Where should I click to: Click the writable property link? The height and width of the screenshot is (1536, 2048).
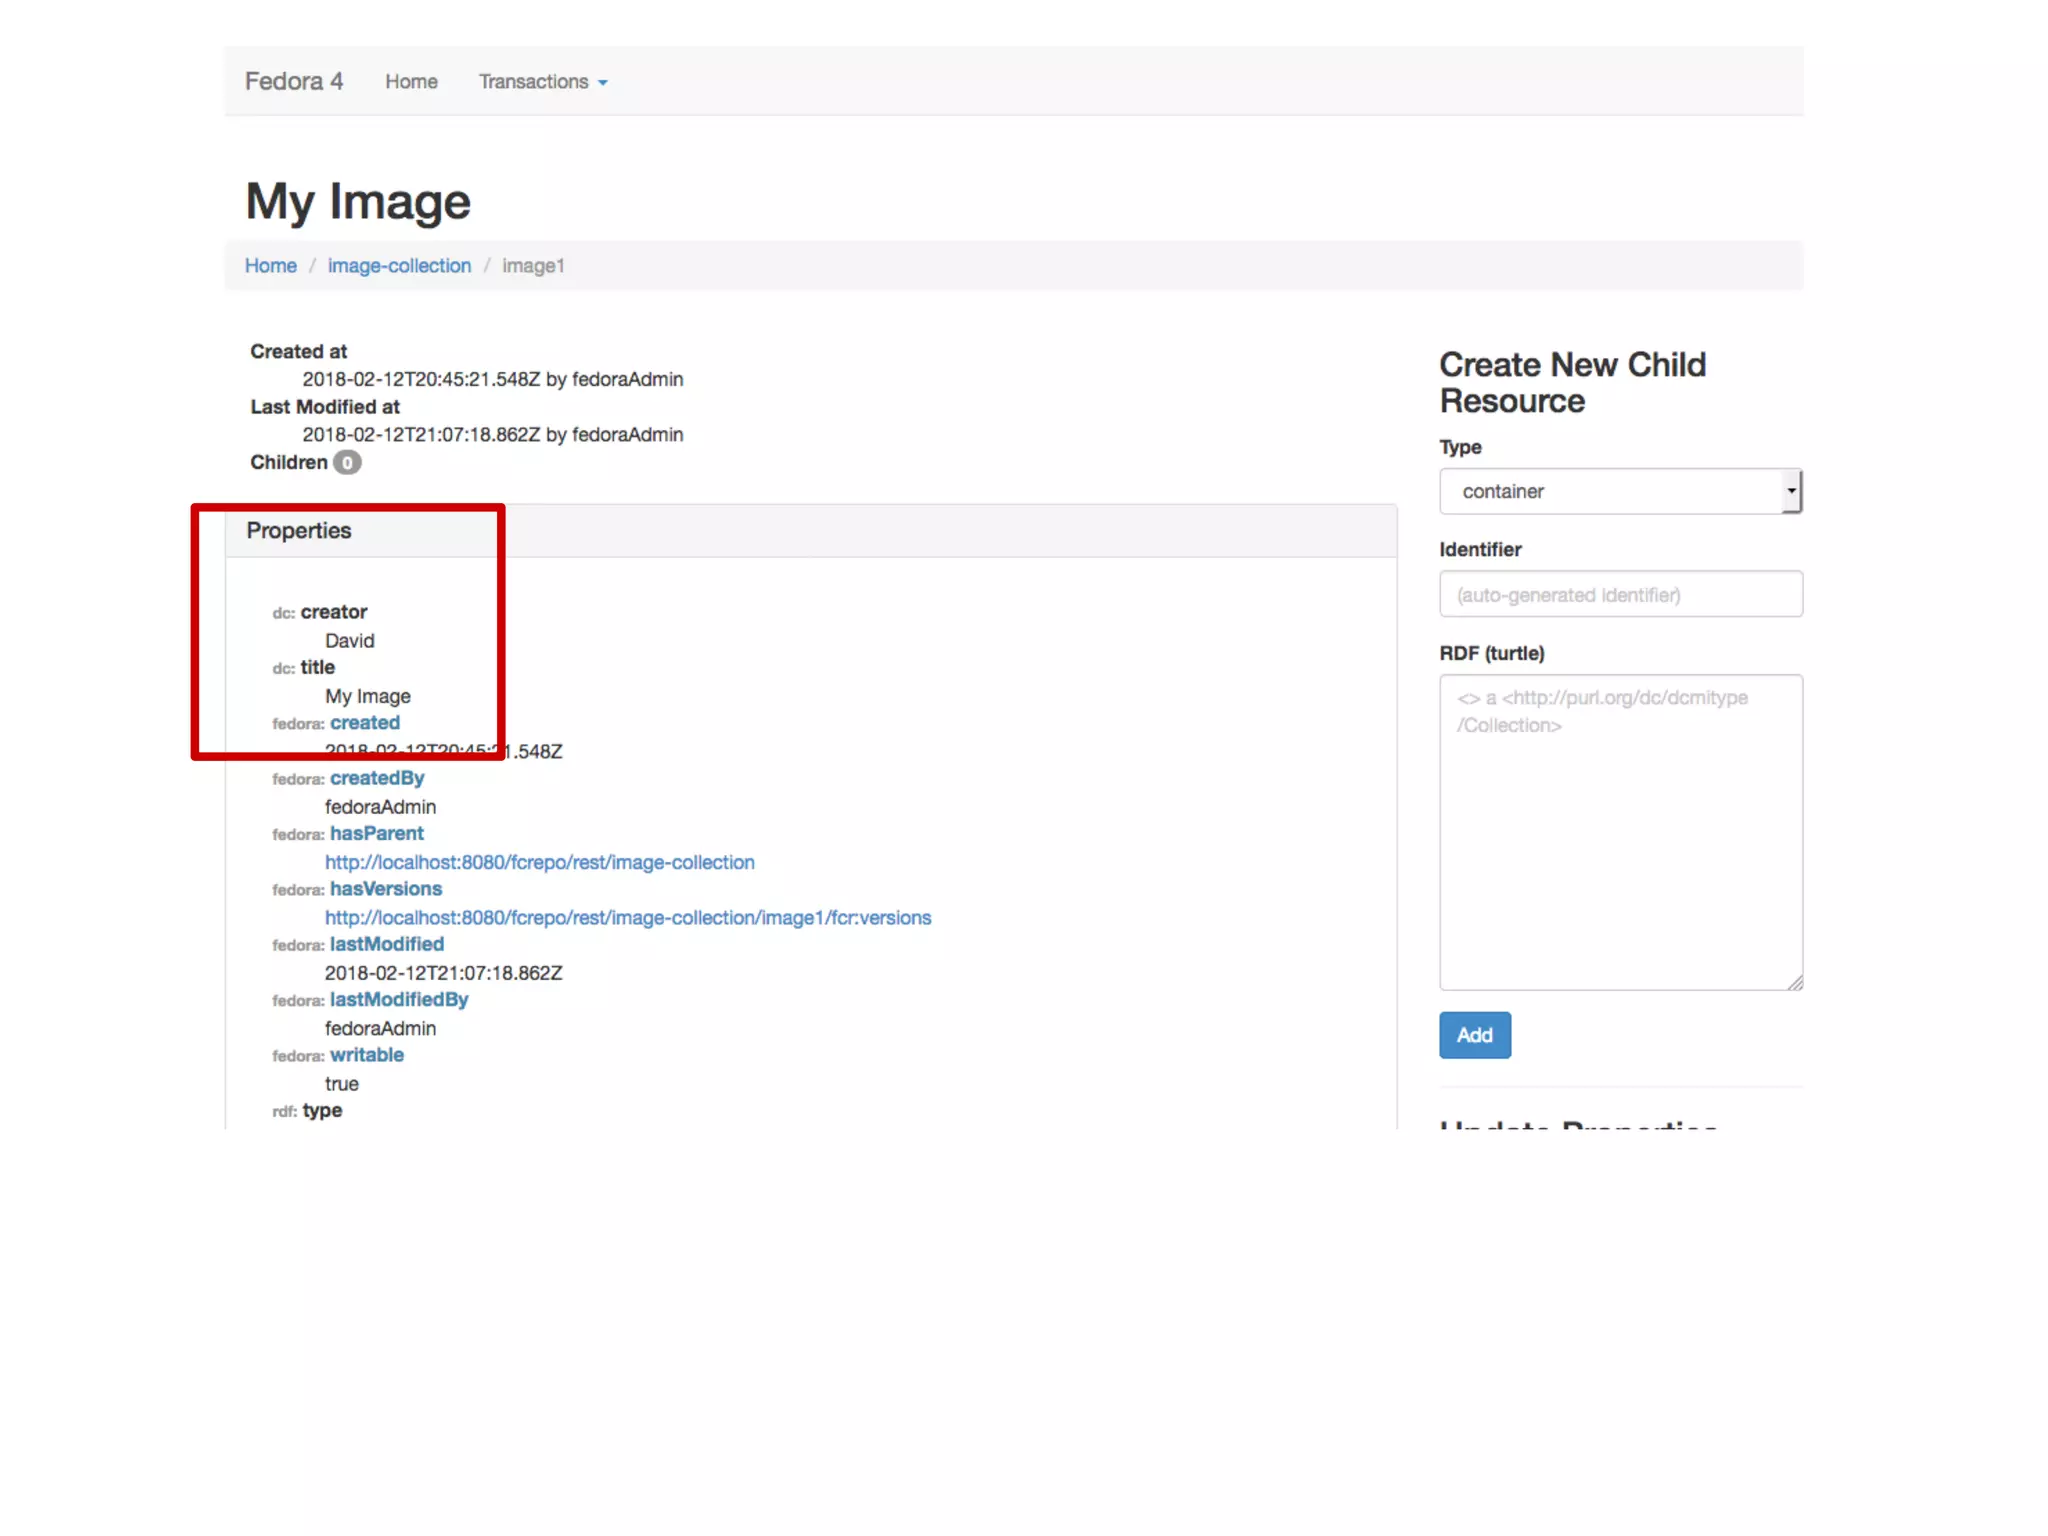click(367, 1055)
